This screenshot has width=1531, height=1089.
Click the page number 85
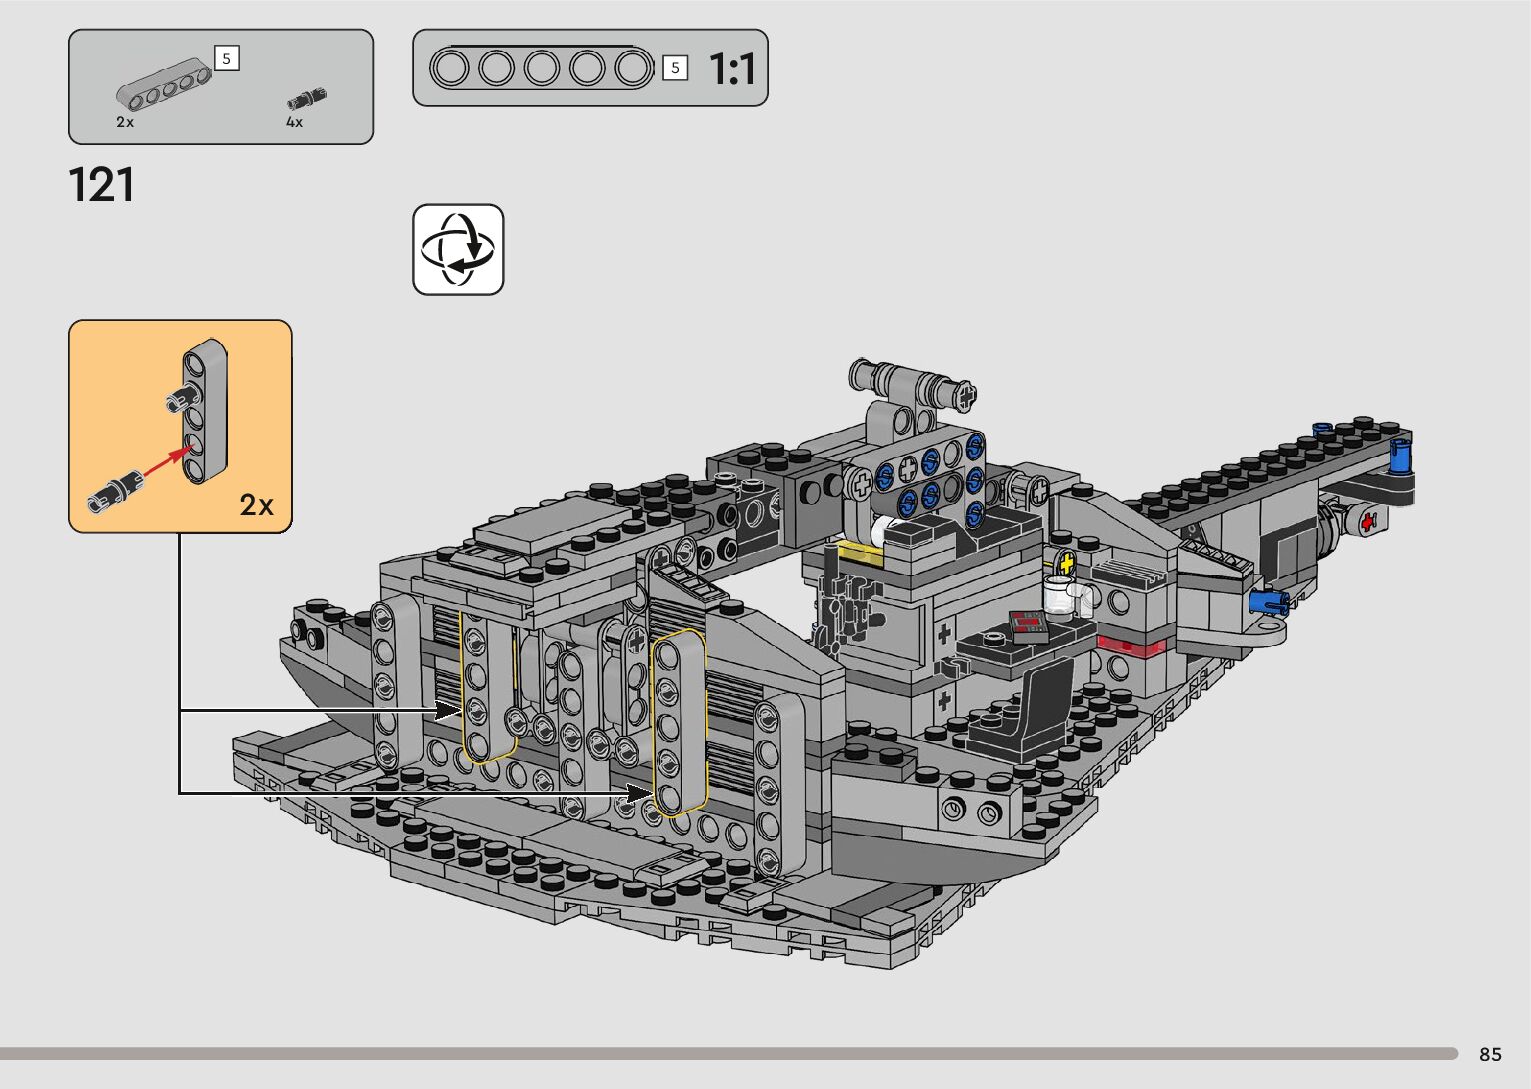pyautogui.click(x=1490, y=1054)
